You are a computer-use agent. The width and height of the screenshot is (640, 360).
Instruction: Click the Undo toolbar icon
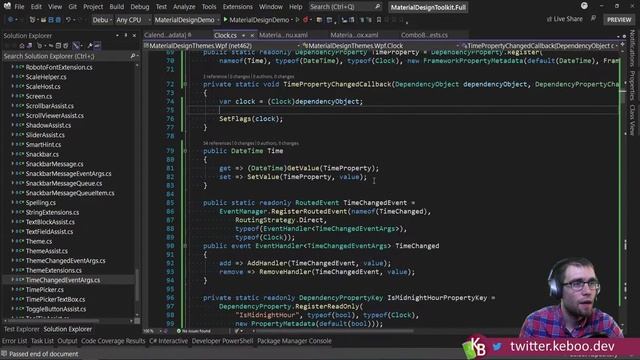(x=68, y=20)
